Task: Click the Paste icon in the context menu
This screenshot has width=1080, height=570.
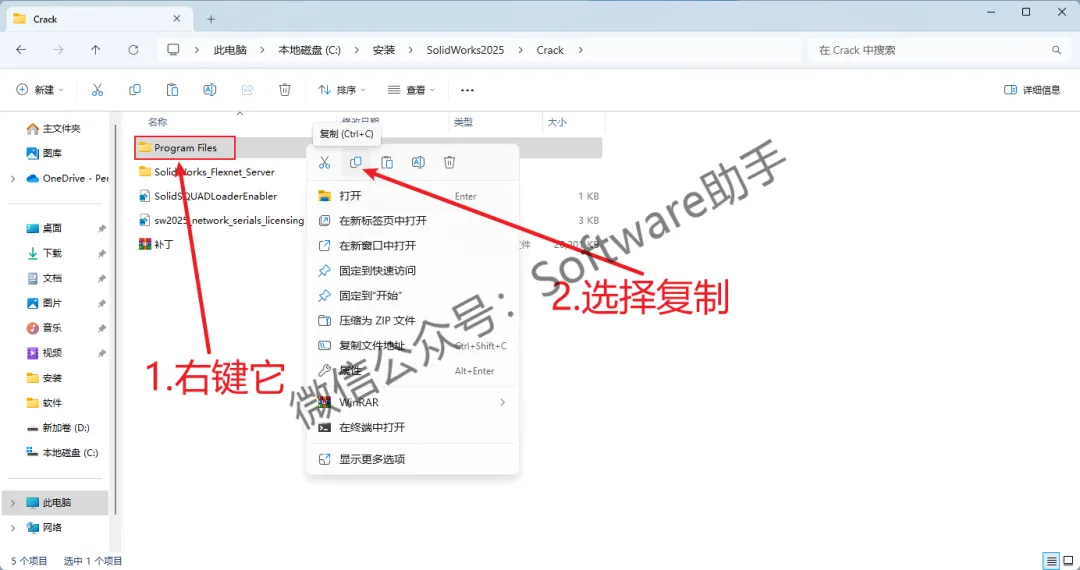Action: (x=387, y=162)
